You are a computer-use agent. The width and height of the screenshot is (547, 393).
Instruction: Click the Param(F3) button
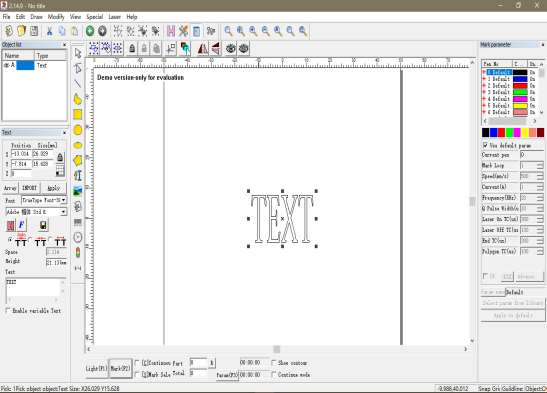[x=227, y=375]
